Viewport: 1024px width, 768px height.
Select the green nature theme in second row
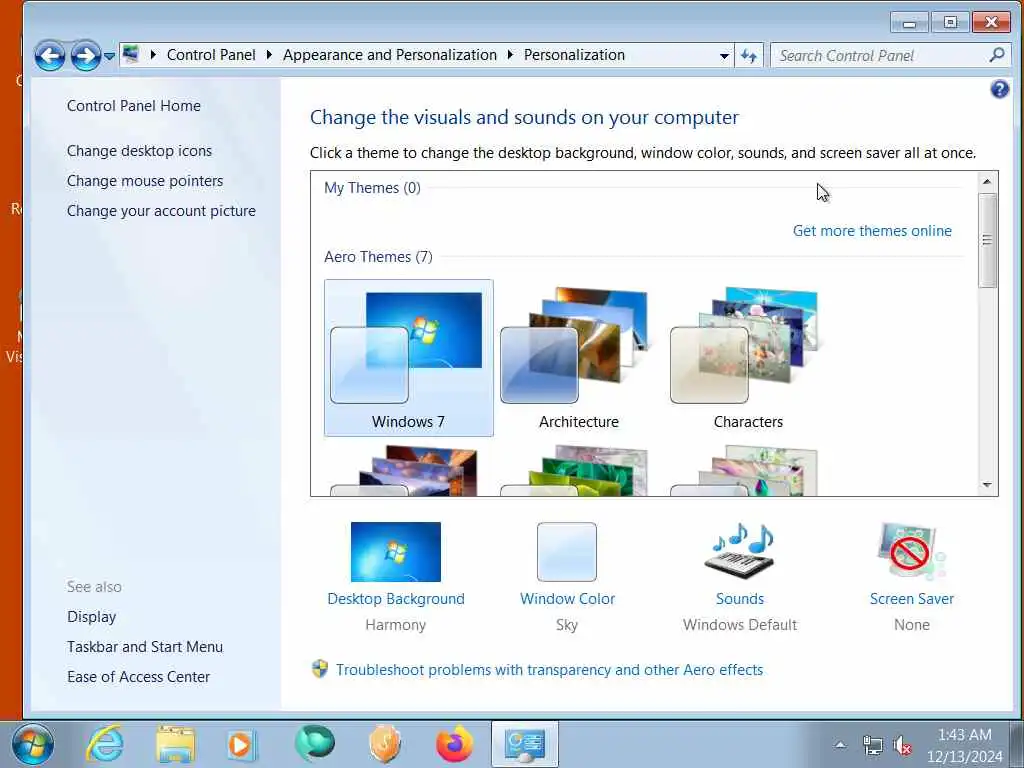pos(579,470)
